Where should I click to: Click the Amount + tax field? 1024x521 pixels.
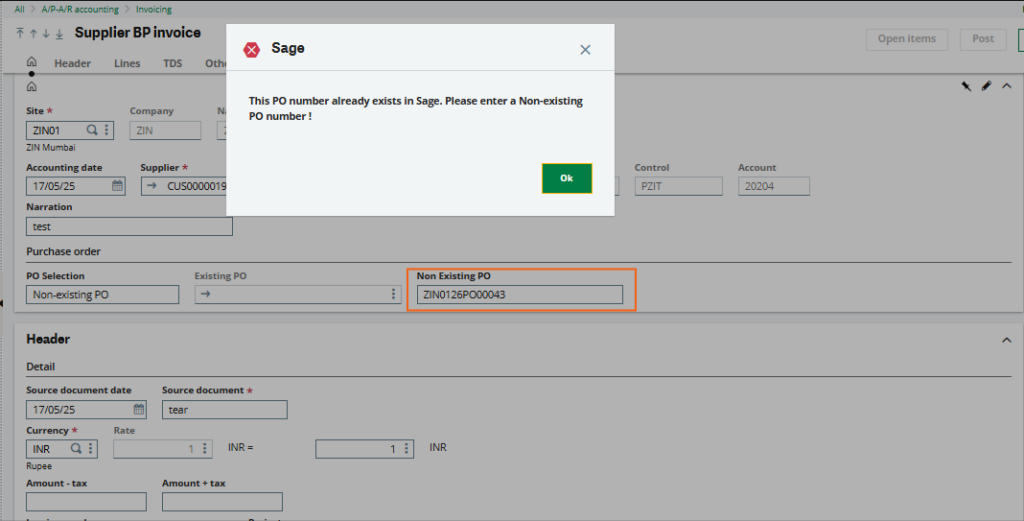pos(222,501)
